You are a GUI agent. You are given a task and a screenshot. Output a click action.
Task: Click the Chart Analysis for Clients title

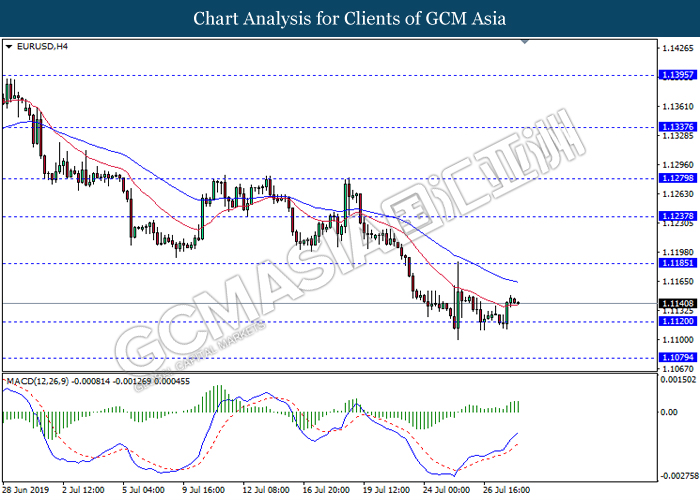pyautogui.click(x=350, y=19)
